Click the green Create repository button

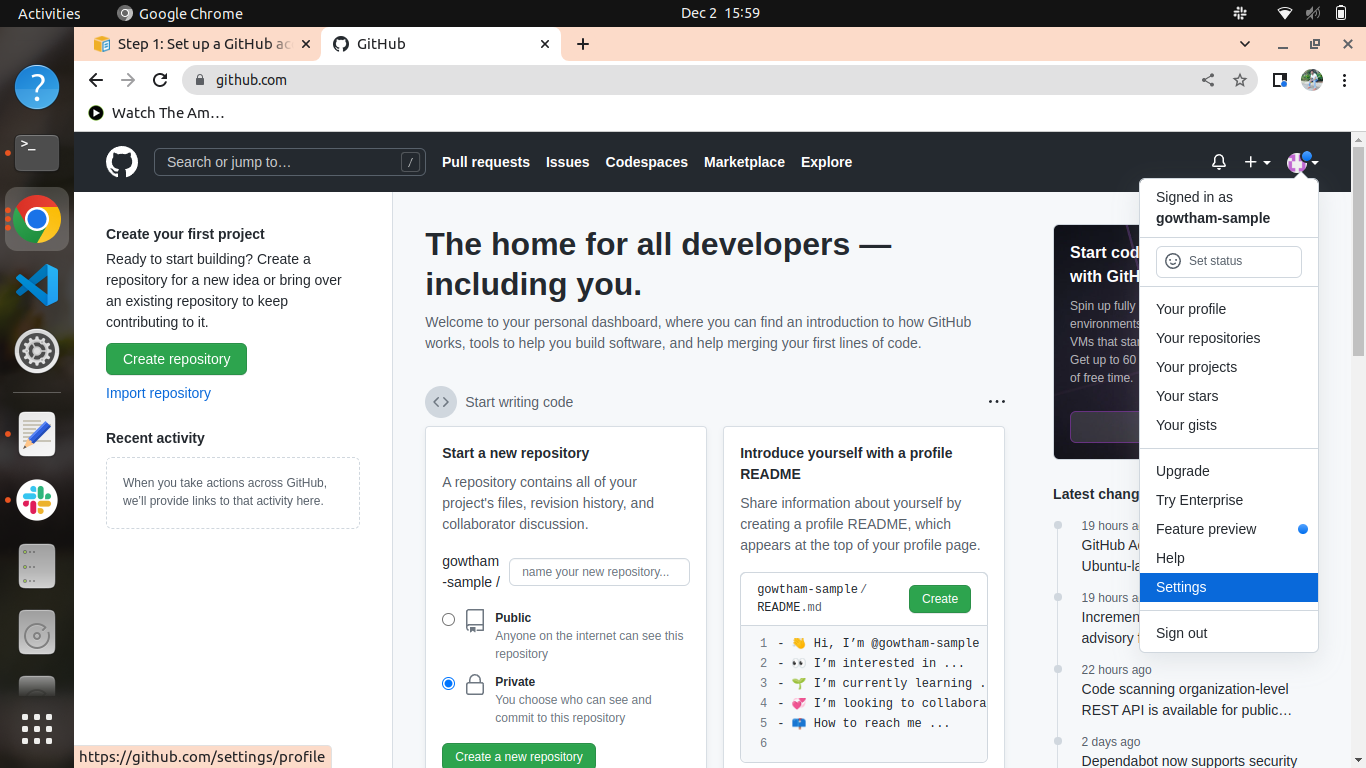pyautogui.click(x=176, y=359)
